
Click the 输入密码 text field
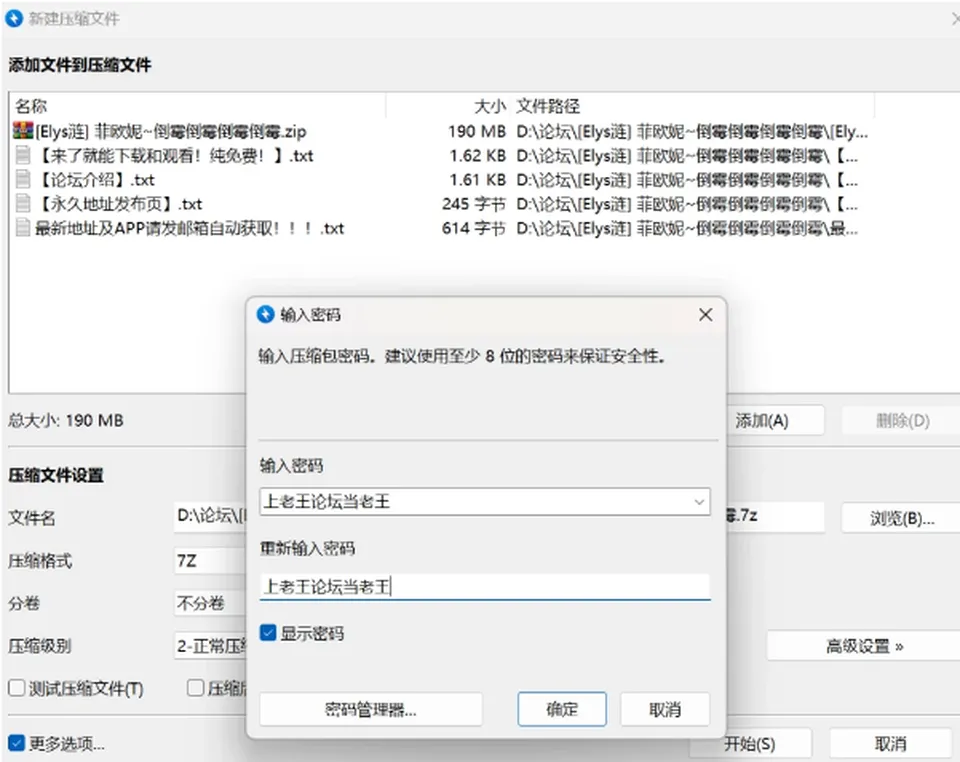484,502
